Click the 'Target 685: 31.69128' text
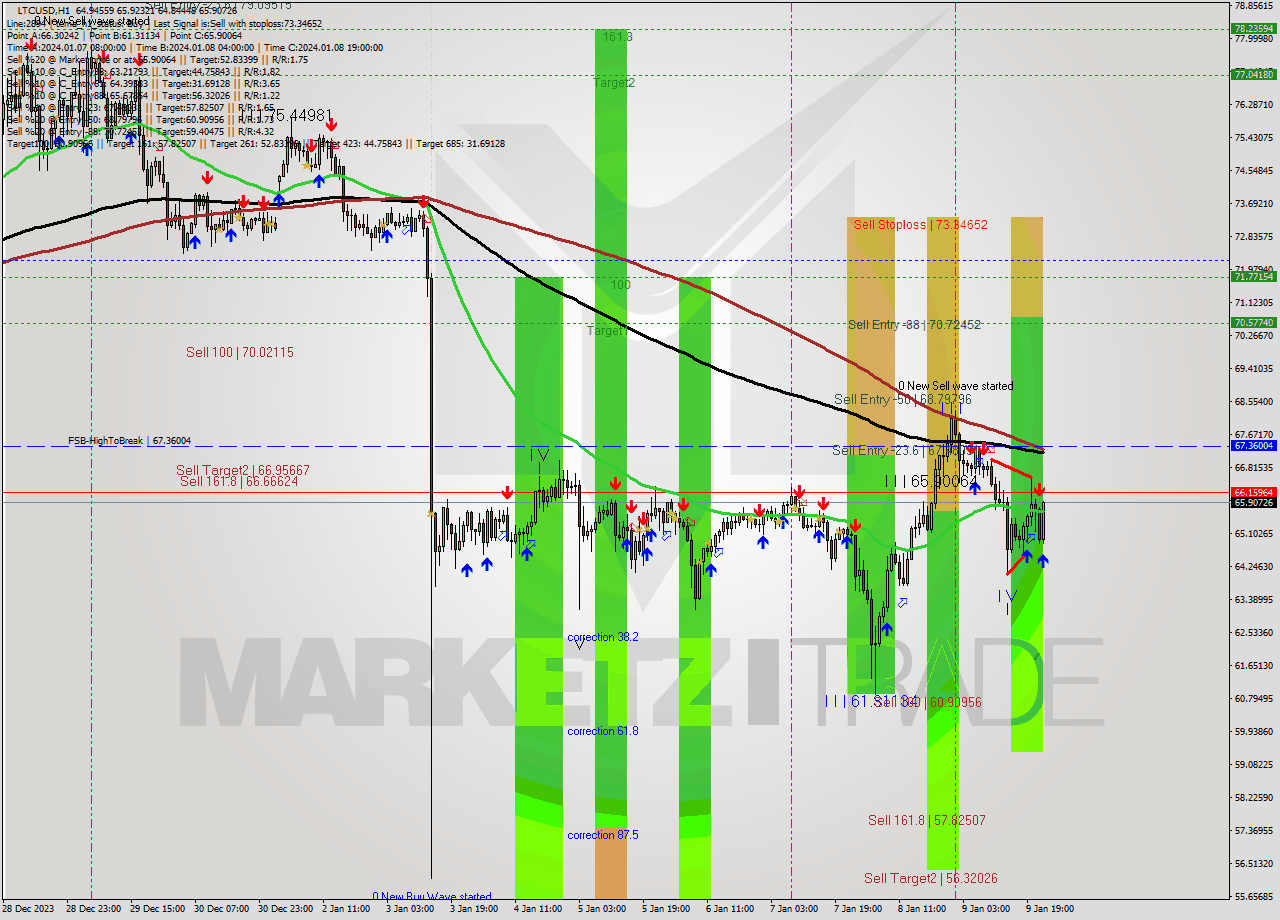1280x920 pixels. pos(460,144)
